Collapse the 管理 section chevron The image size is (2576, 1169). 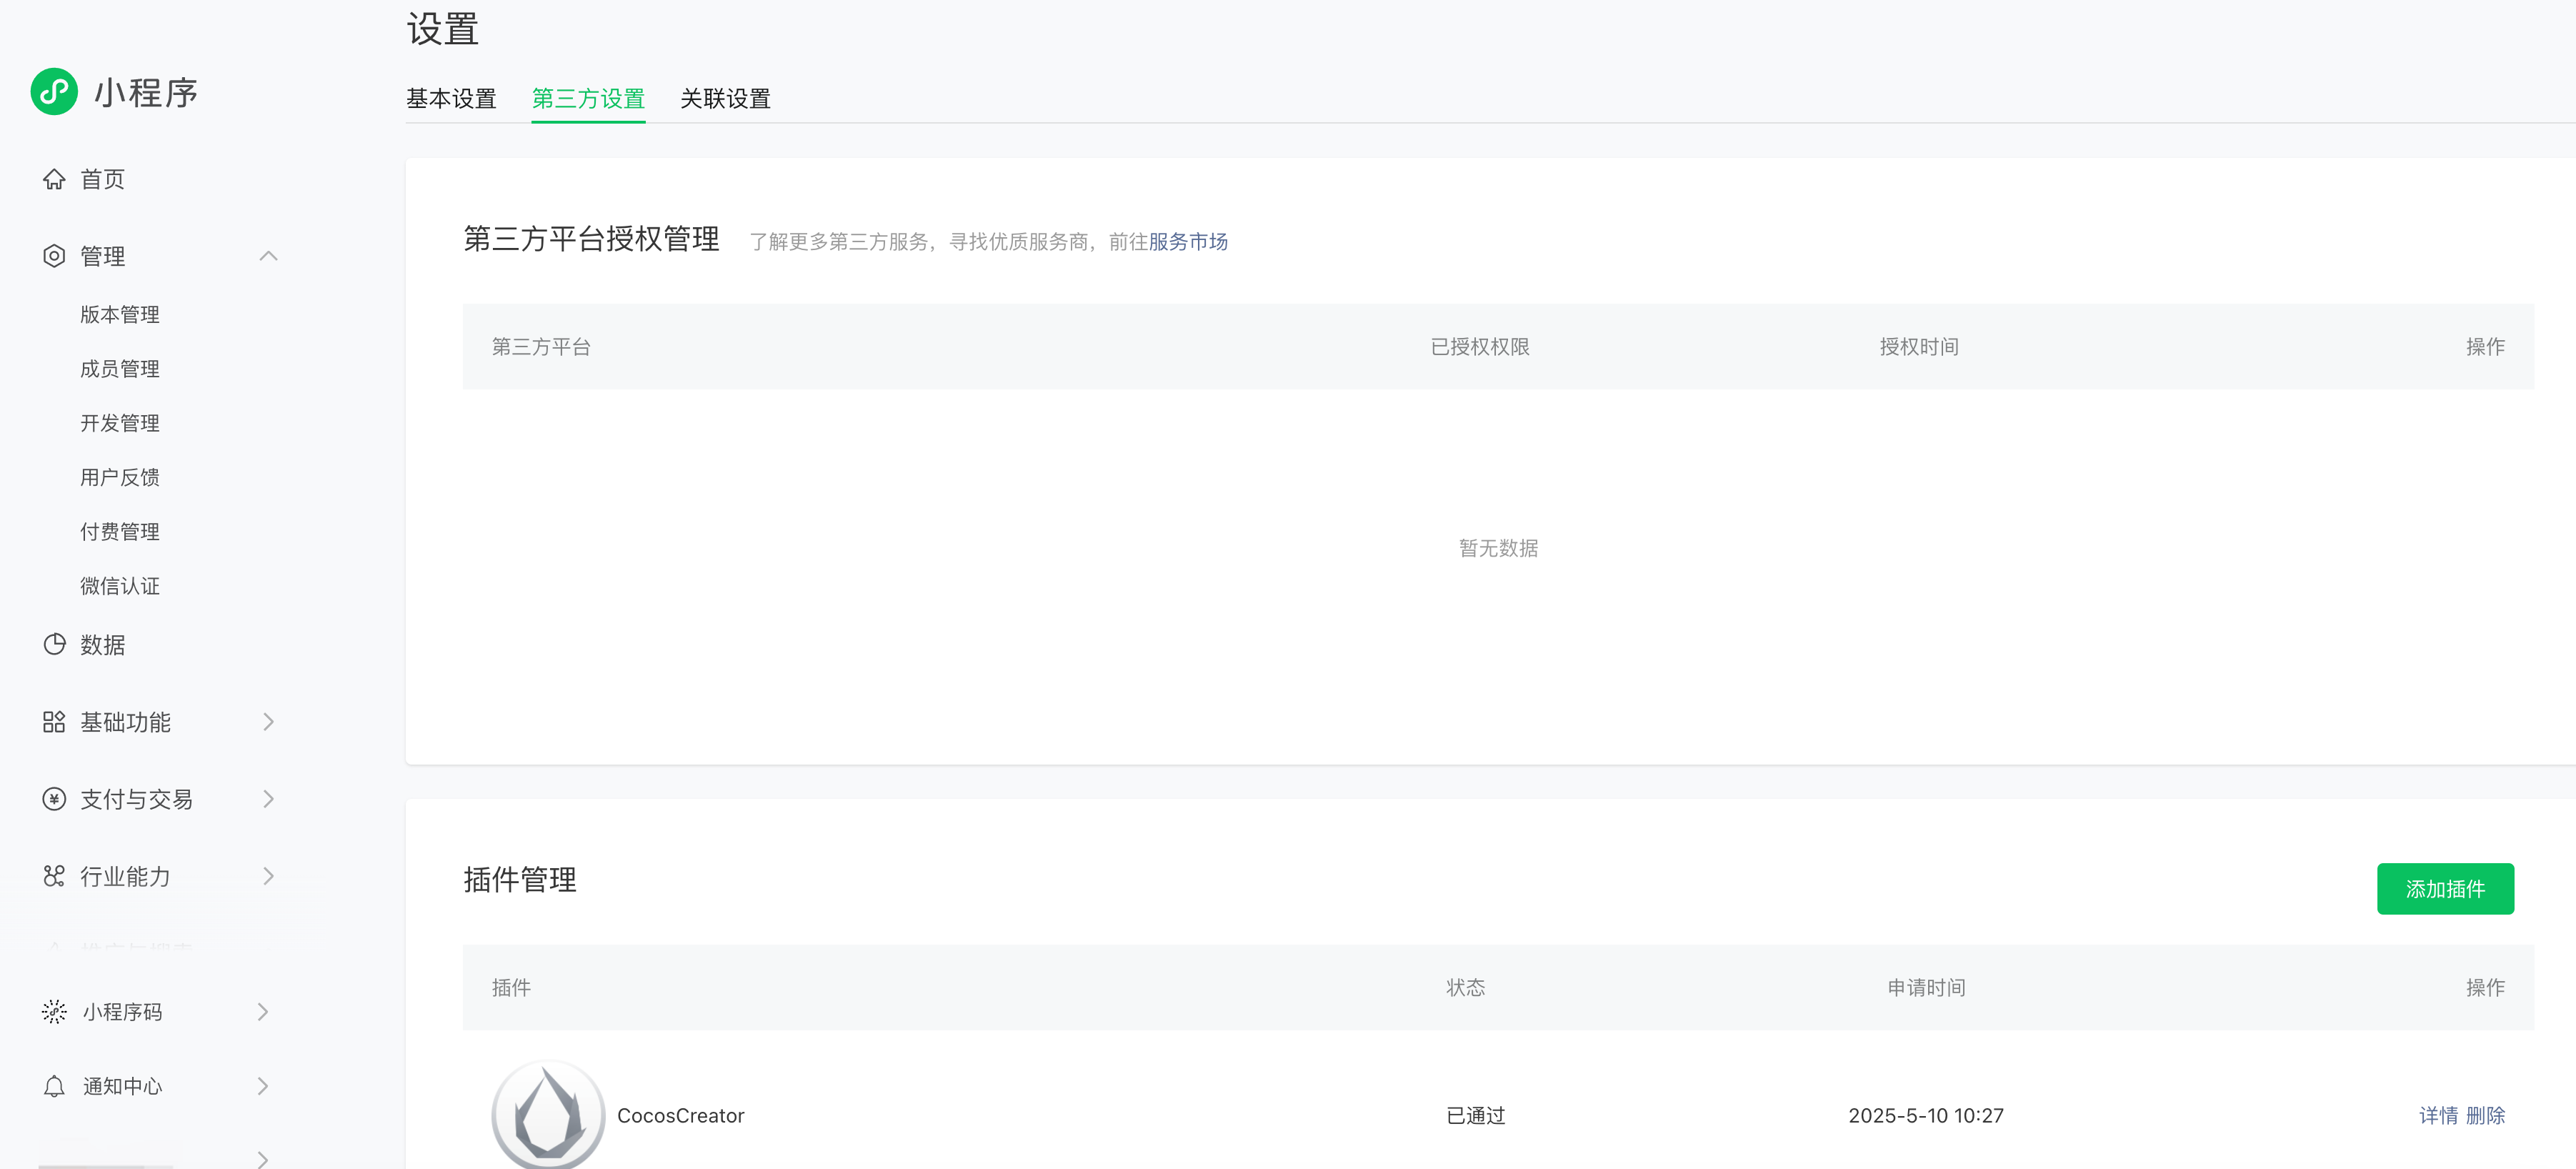(268, 256)
